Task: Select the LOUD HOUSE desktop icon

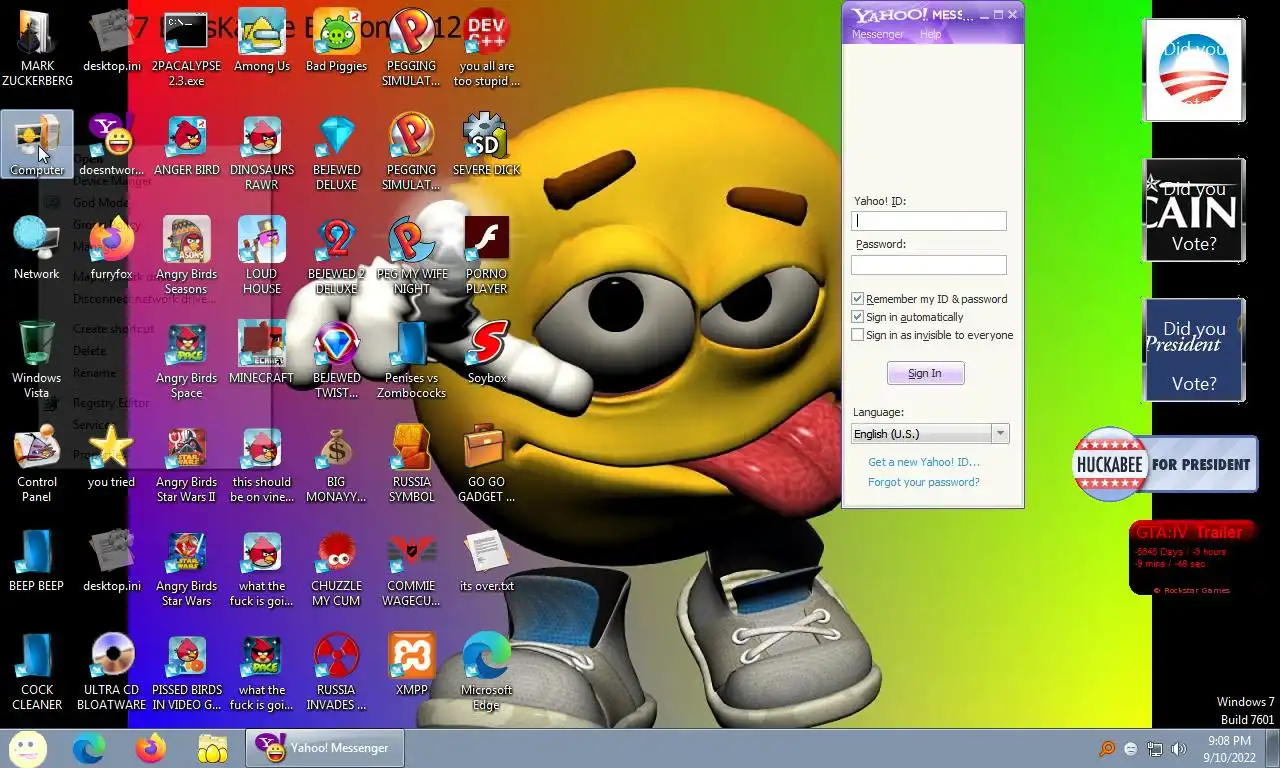Action: (262, 256)
